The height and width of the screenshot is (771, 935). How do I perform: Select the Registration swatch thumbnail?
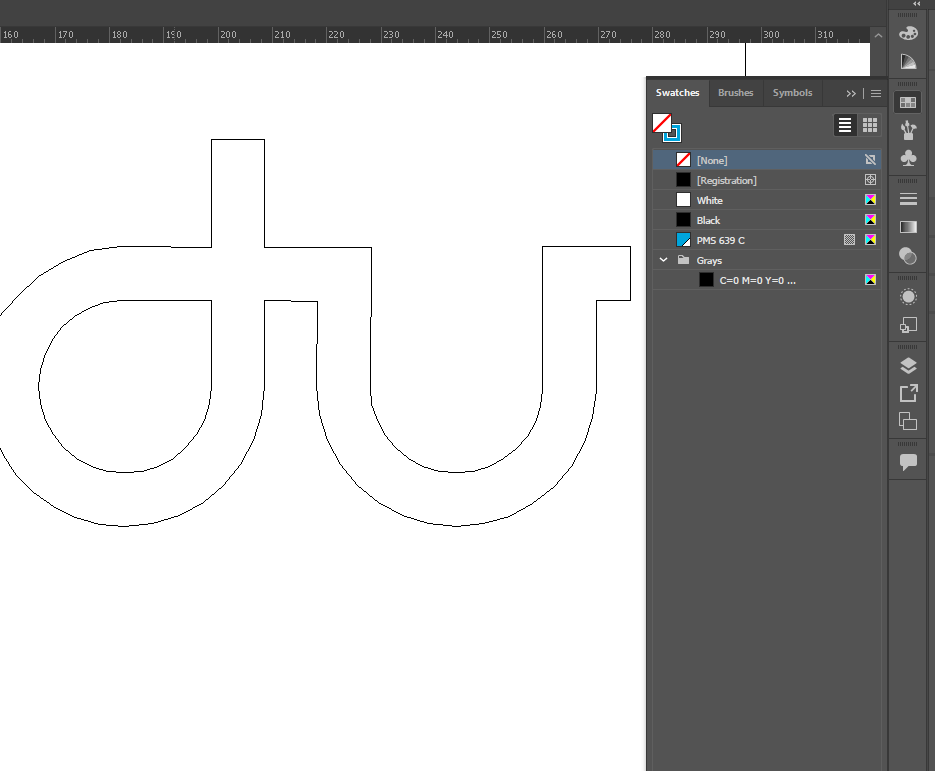(683, 179)
